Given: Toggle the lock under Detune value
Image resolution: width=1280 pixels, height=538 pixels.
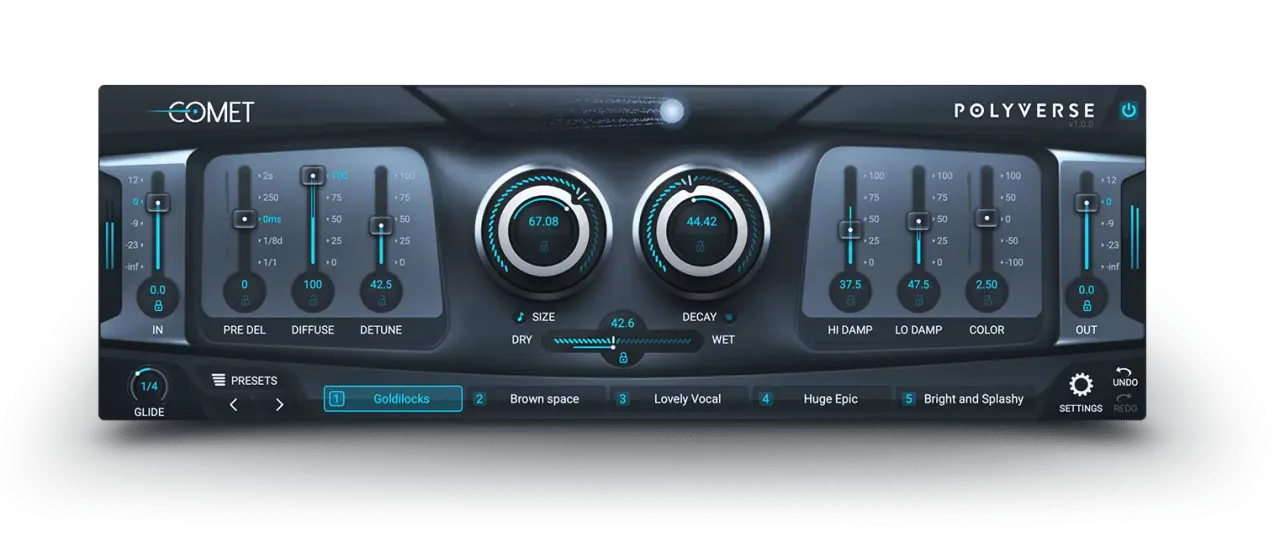Looking at the screenshot, I should [x=381, y=299].
